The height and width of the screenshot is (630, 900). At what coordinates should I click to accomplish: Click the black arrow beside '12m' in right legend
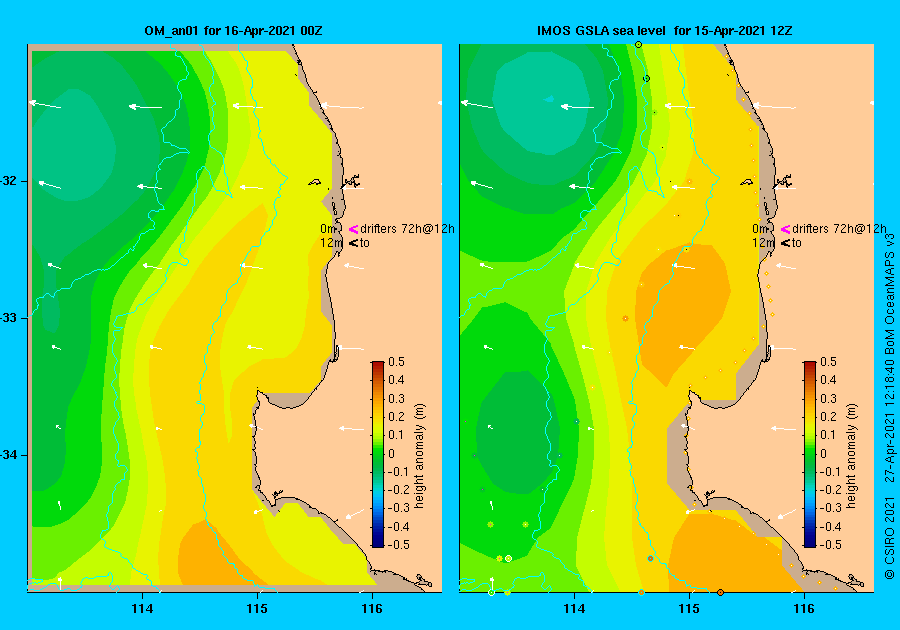(786, 243)
